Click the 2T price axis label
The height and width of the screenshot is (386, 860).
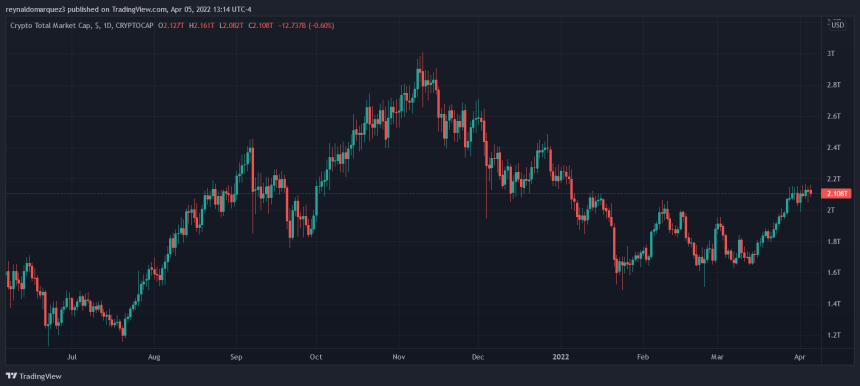(830, 210)
